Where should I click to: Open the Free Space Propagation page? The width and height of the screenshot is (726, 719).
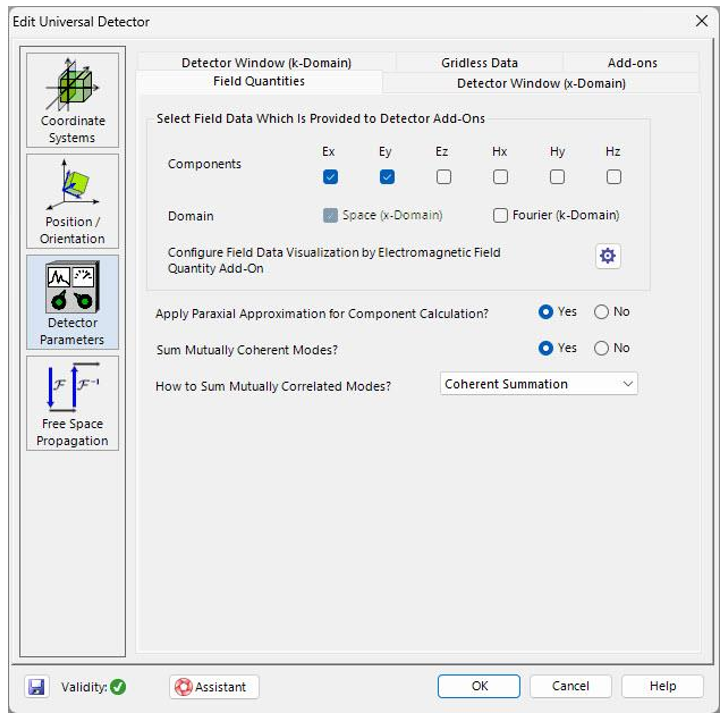tap(72, 403)
